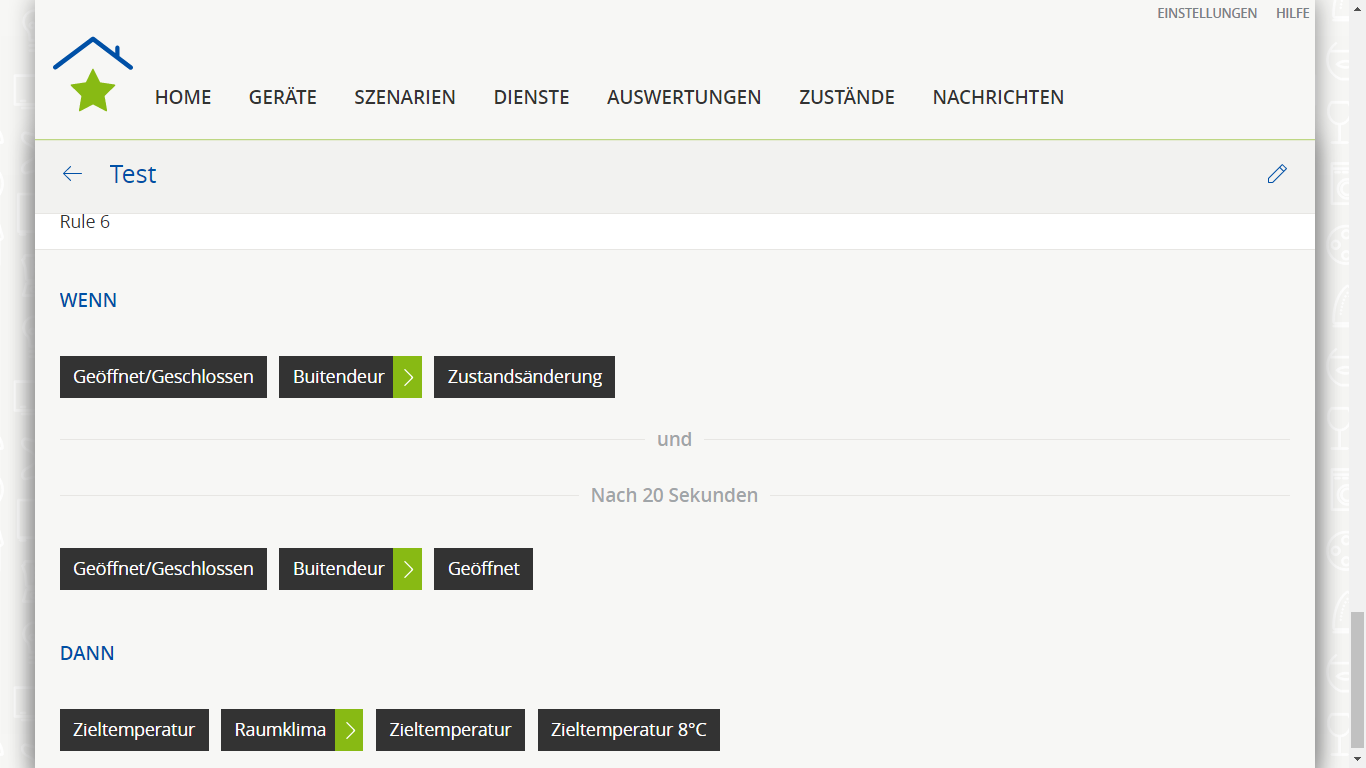
Task: Open the NACHRICHTEN page
Action: [998, 97]
